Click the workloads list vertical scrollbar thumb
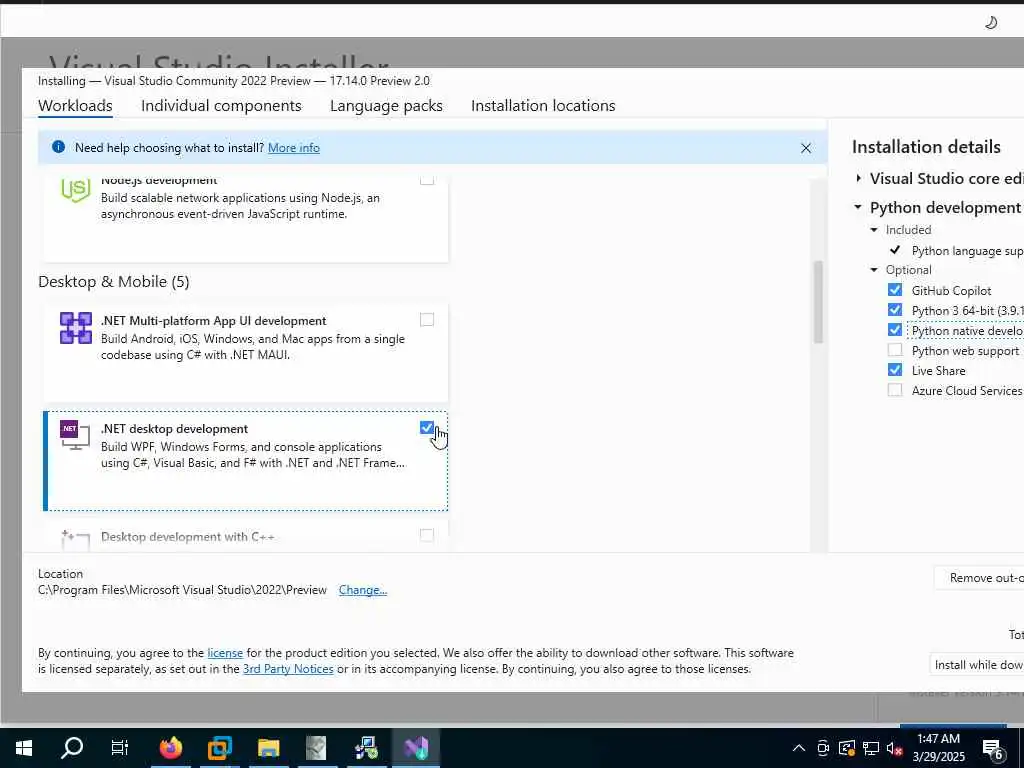Screen dimensions: 1024x768 tap(818, 302)
